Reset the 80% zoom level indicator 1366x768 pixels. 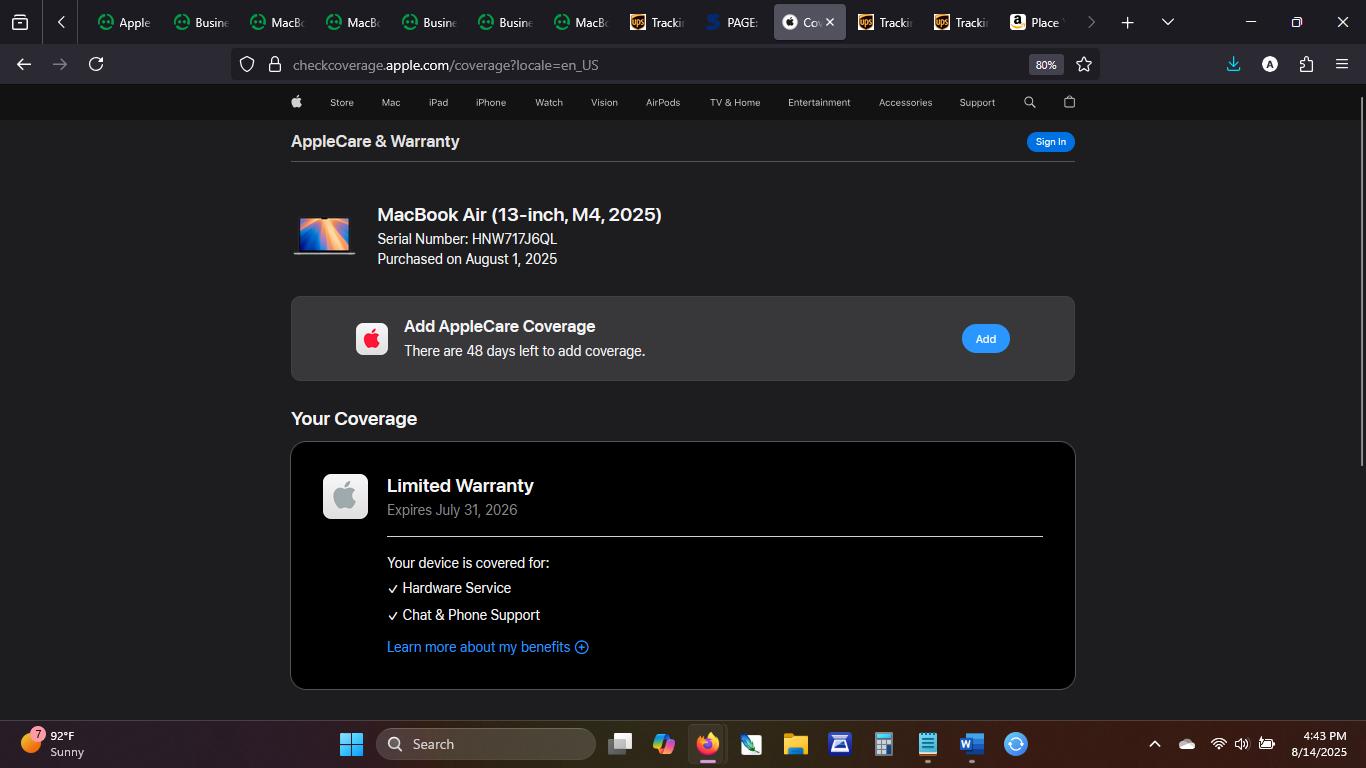coord(1045,65)
